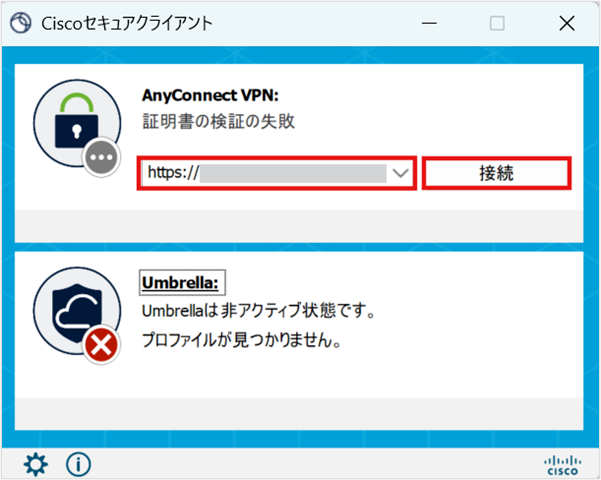Click the Umbrella cloud shield icon
Viewport: 601px width, 480px height.
pos(77,311)
